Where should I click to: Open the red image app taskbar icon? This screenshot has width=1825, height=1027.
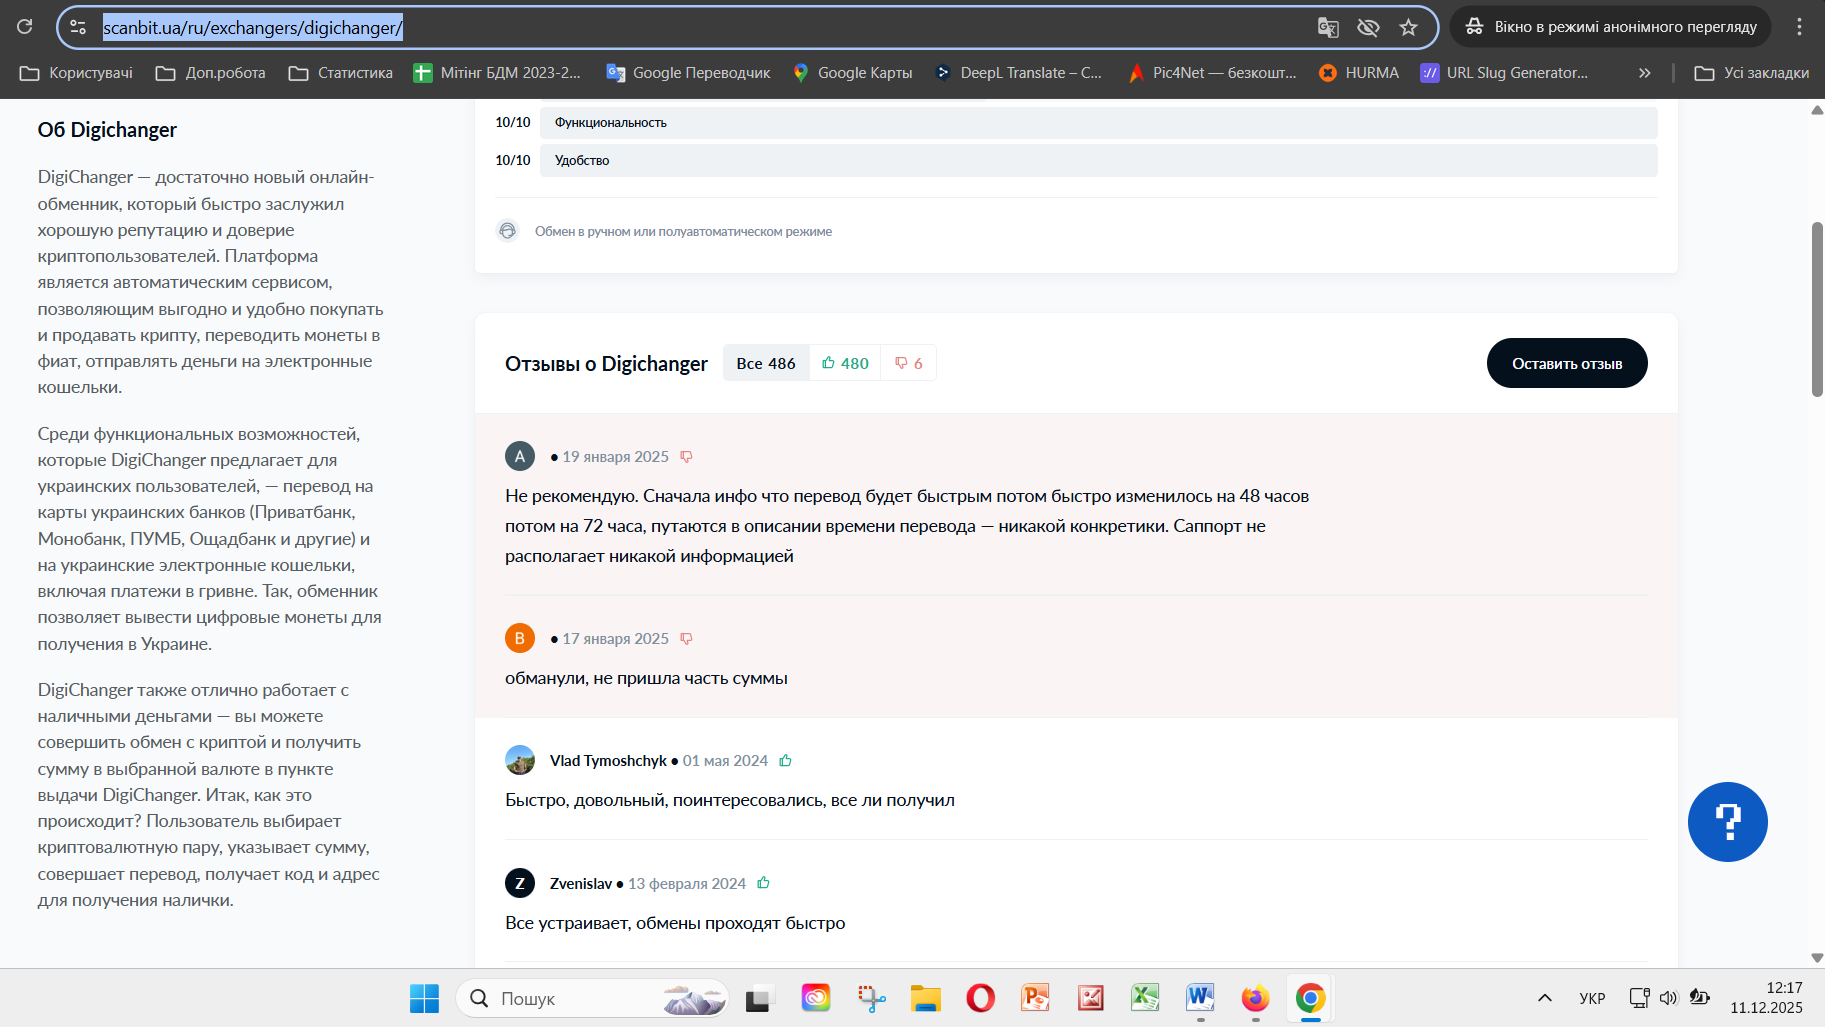click(x=1091, y=998)
